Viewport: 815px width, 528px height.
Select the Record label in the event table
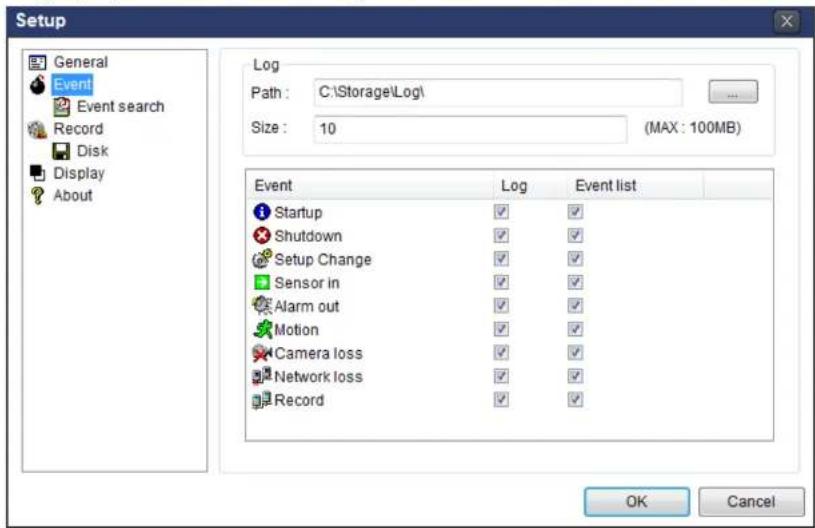point(299,400)
